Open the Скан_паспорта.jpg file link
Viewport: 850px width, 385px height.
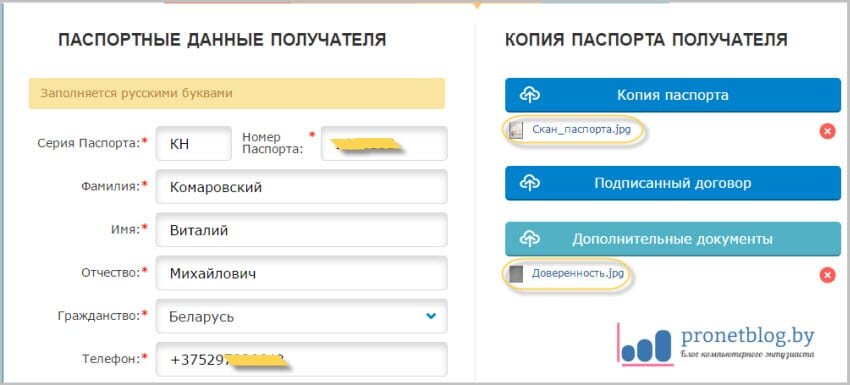pyautogui.click(x=581, y=130)
